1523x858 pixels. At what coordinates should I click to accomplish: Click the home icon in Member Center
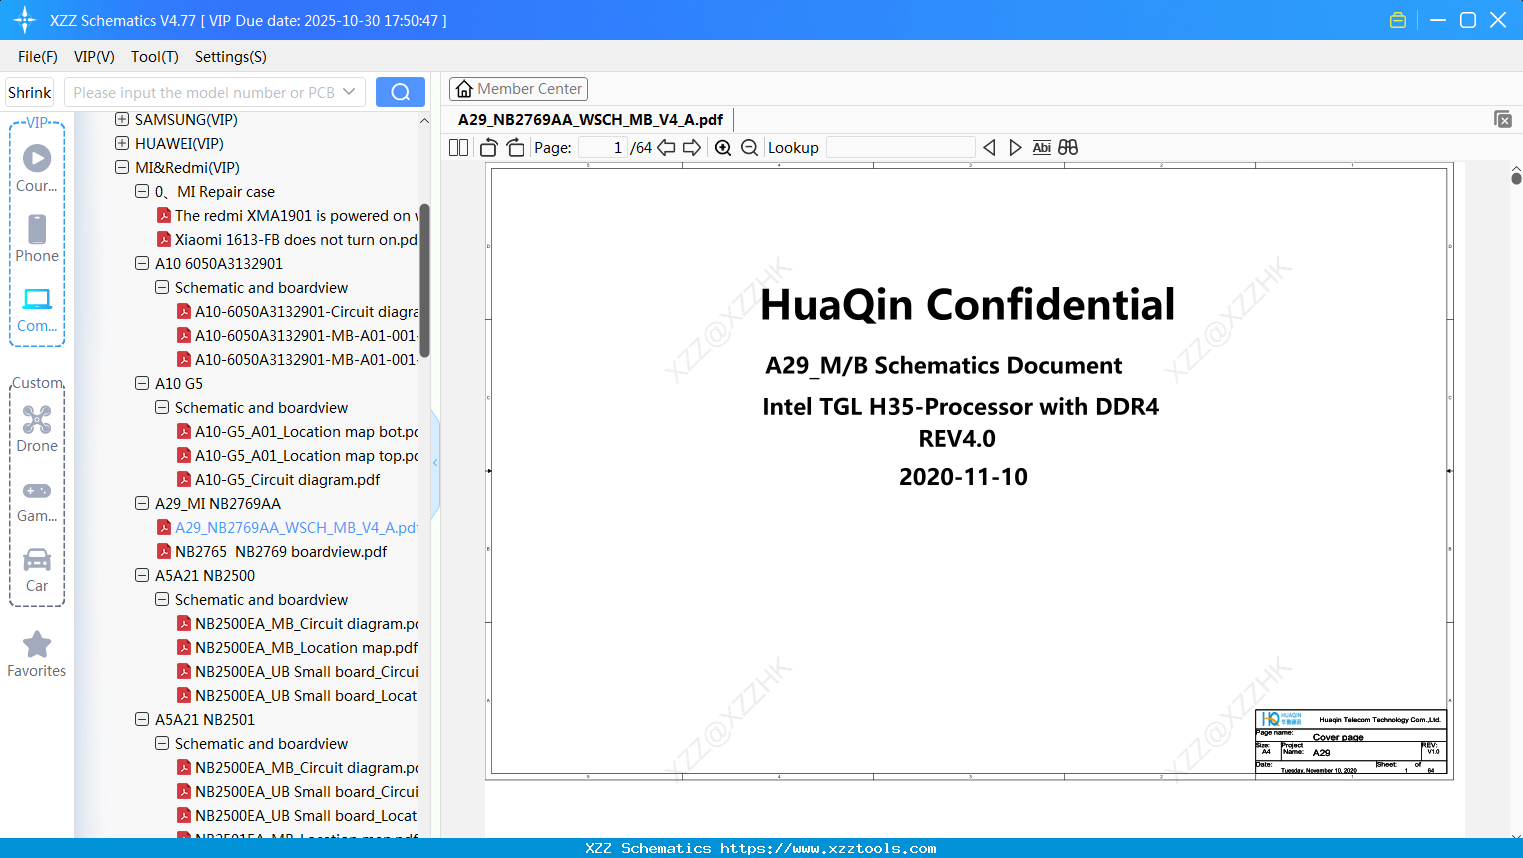coord(464,89)
